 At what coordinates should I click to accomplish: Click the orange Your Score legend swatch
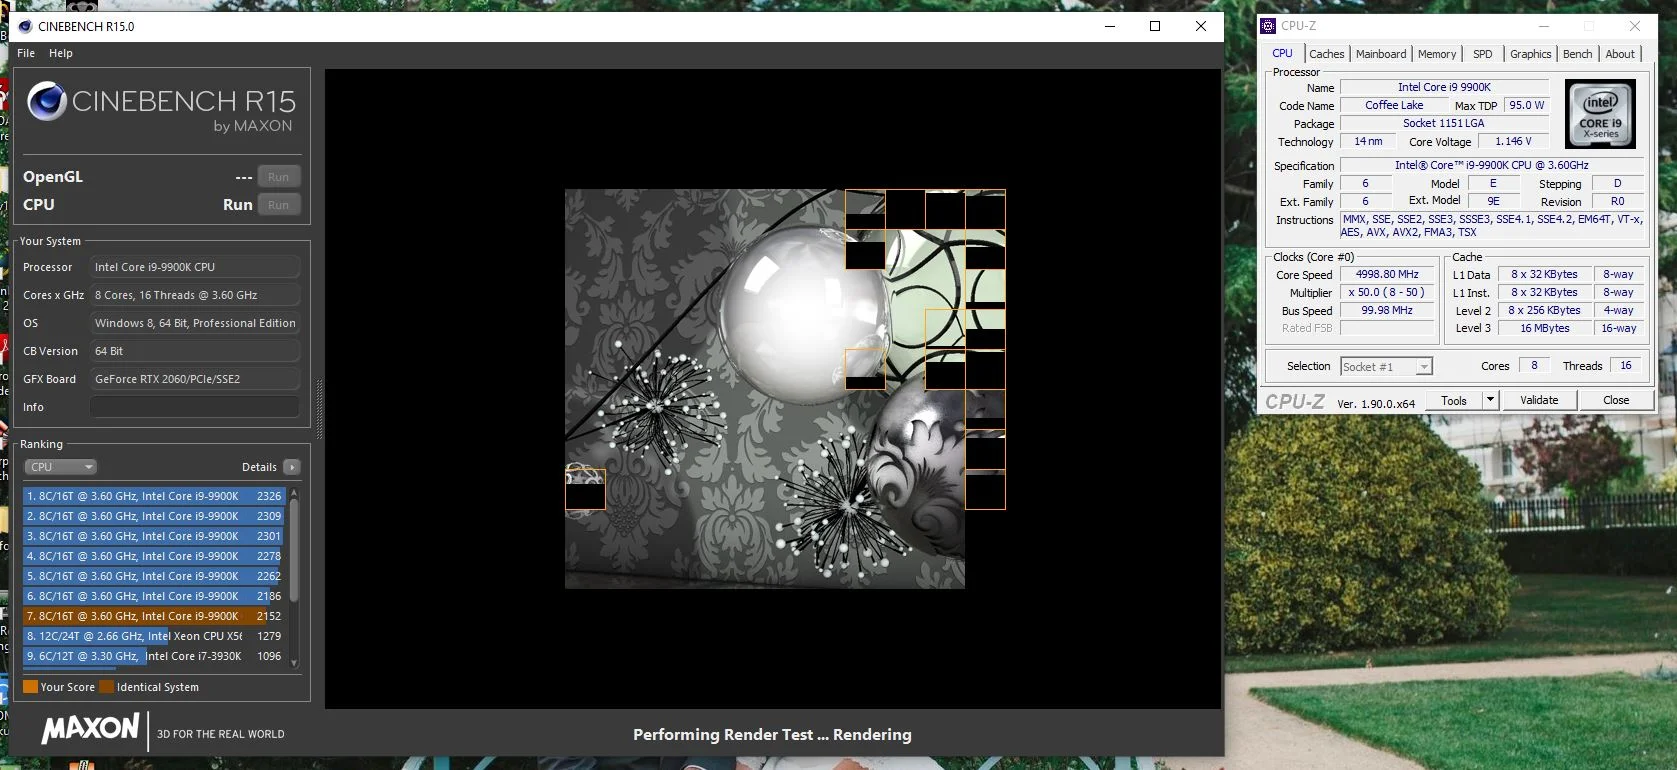30,687
